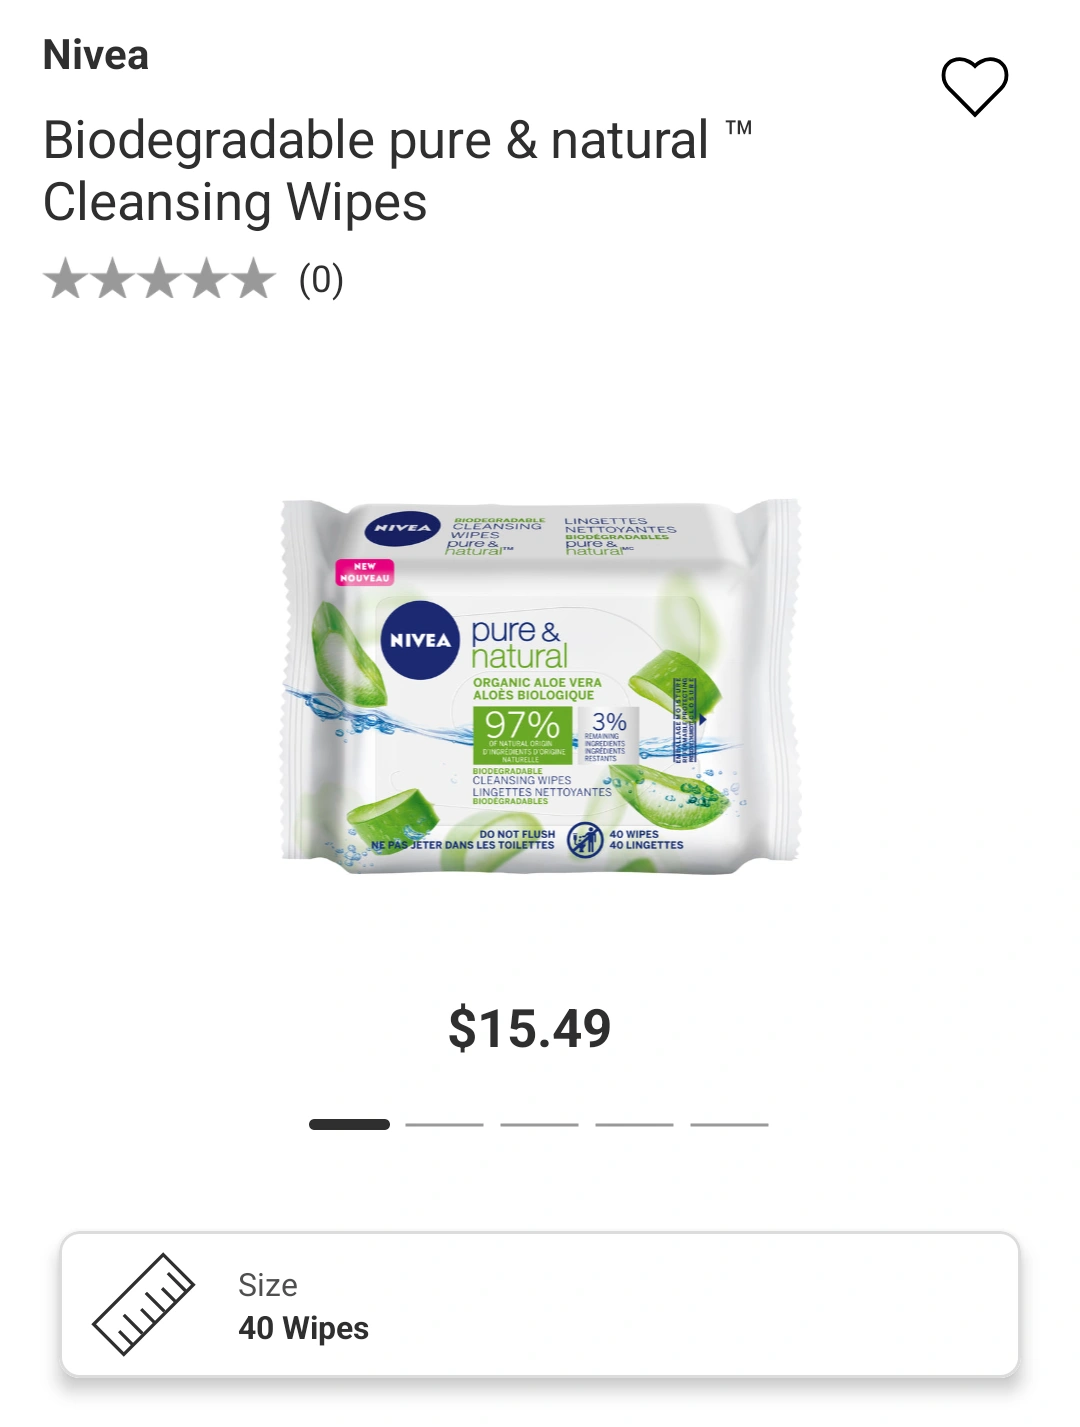Screen dimensions: 1080x1427
Task: Open the Size 40 Wipes selector
Action: coord(540,1304)
